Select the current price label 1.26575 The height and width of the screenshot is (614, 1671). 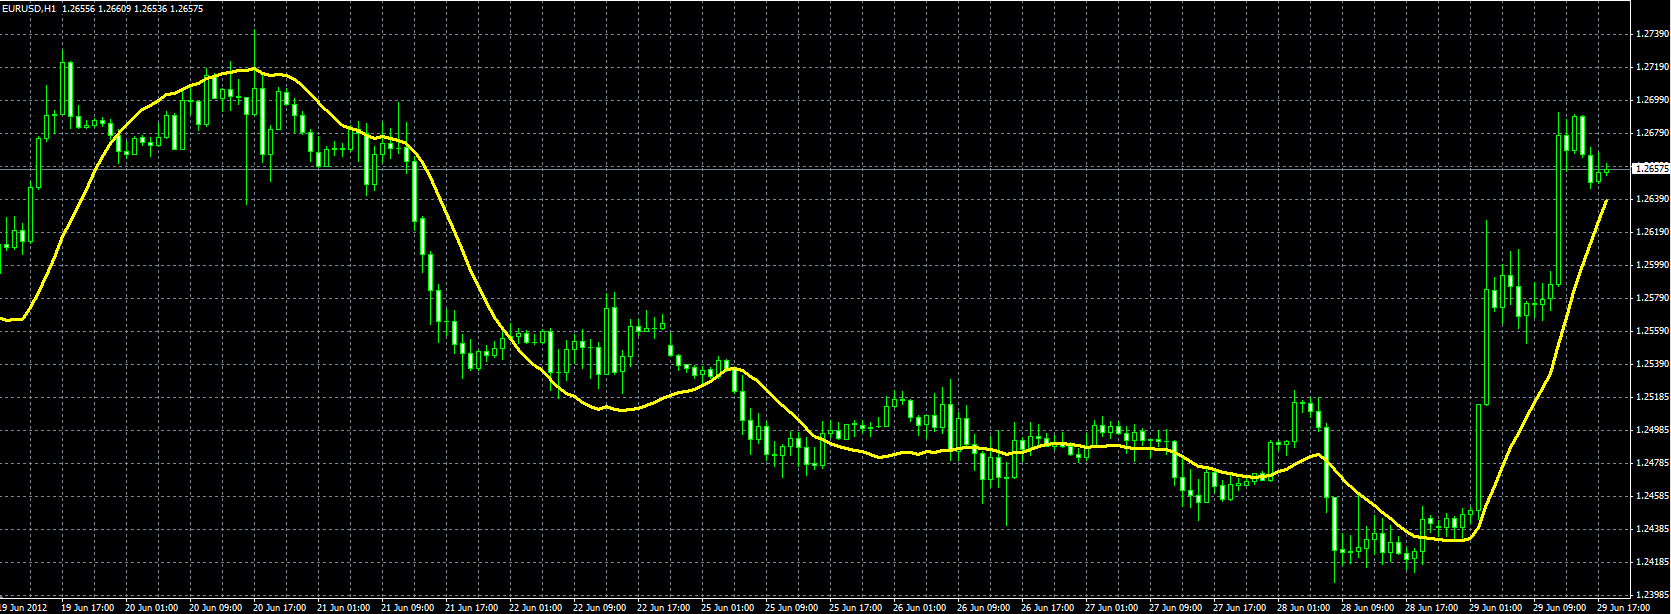[1650, 169]
